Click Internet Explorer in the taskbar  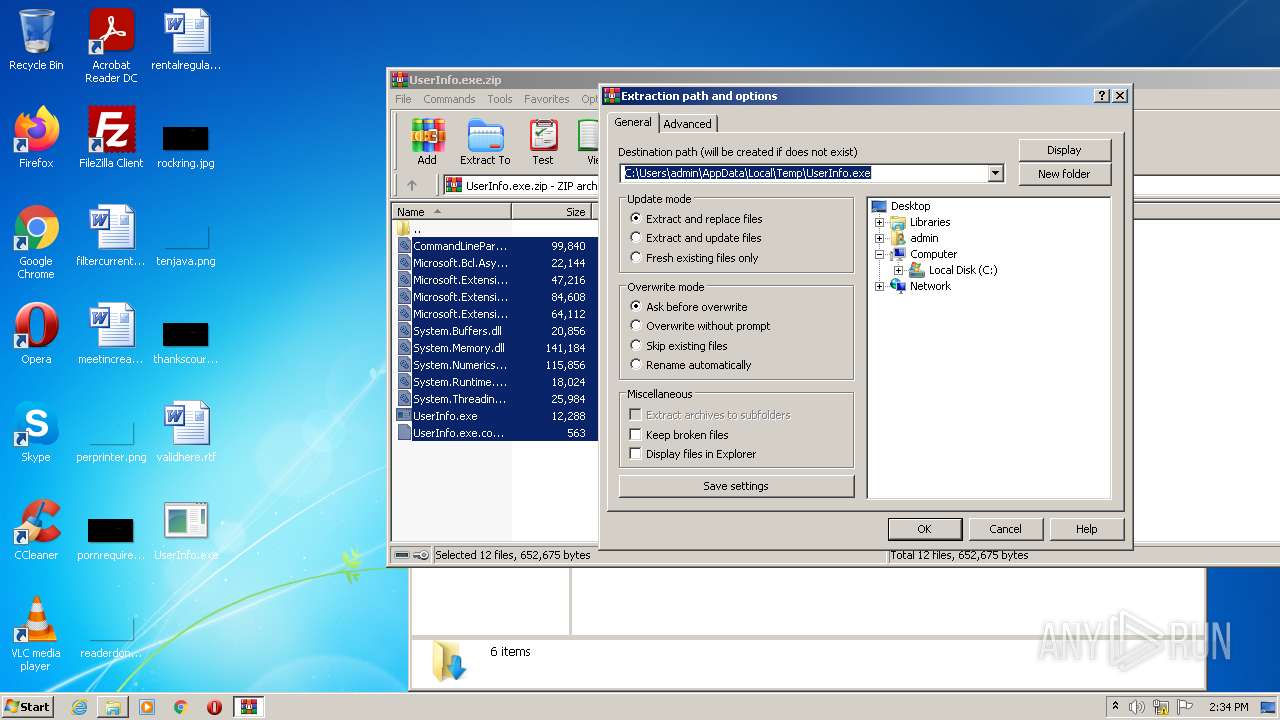pos(80,707)
